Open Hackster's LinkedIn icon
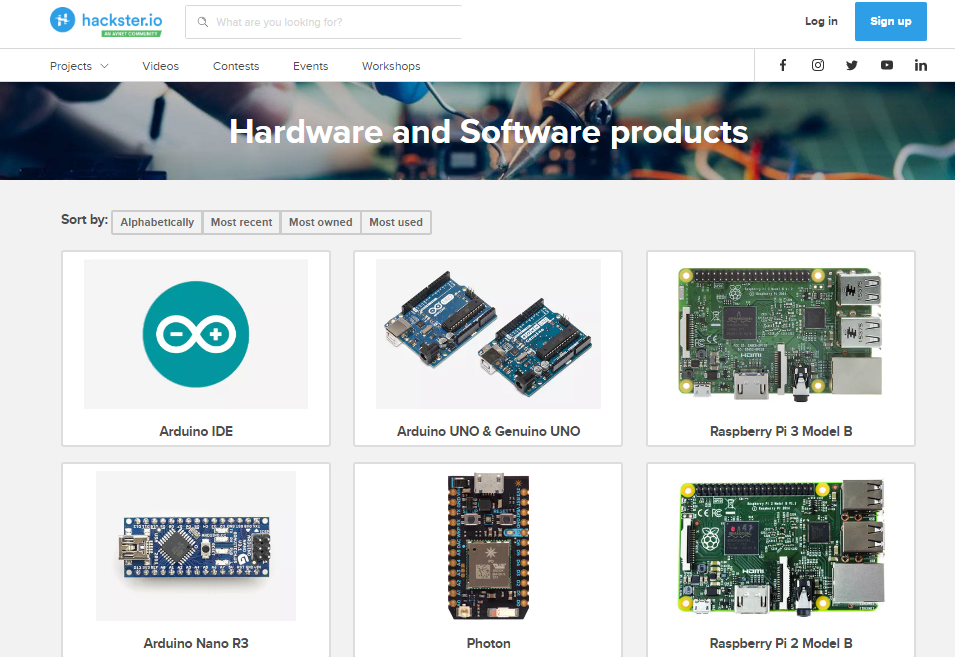This screenshot has width=955, height=657. pyautogui.click(x=921, y=65)
